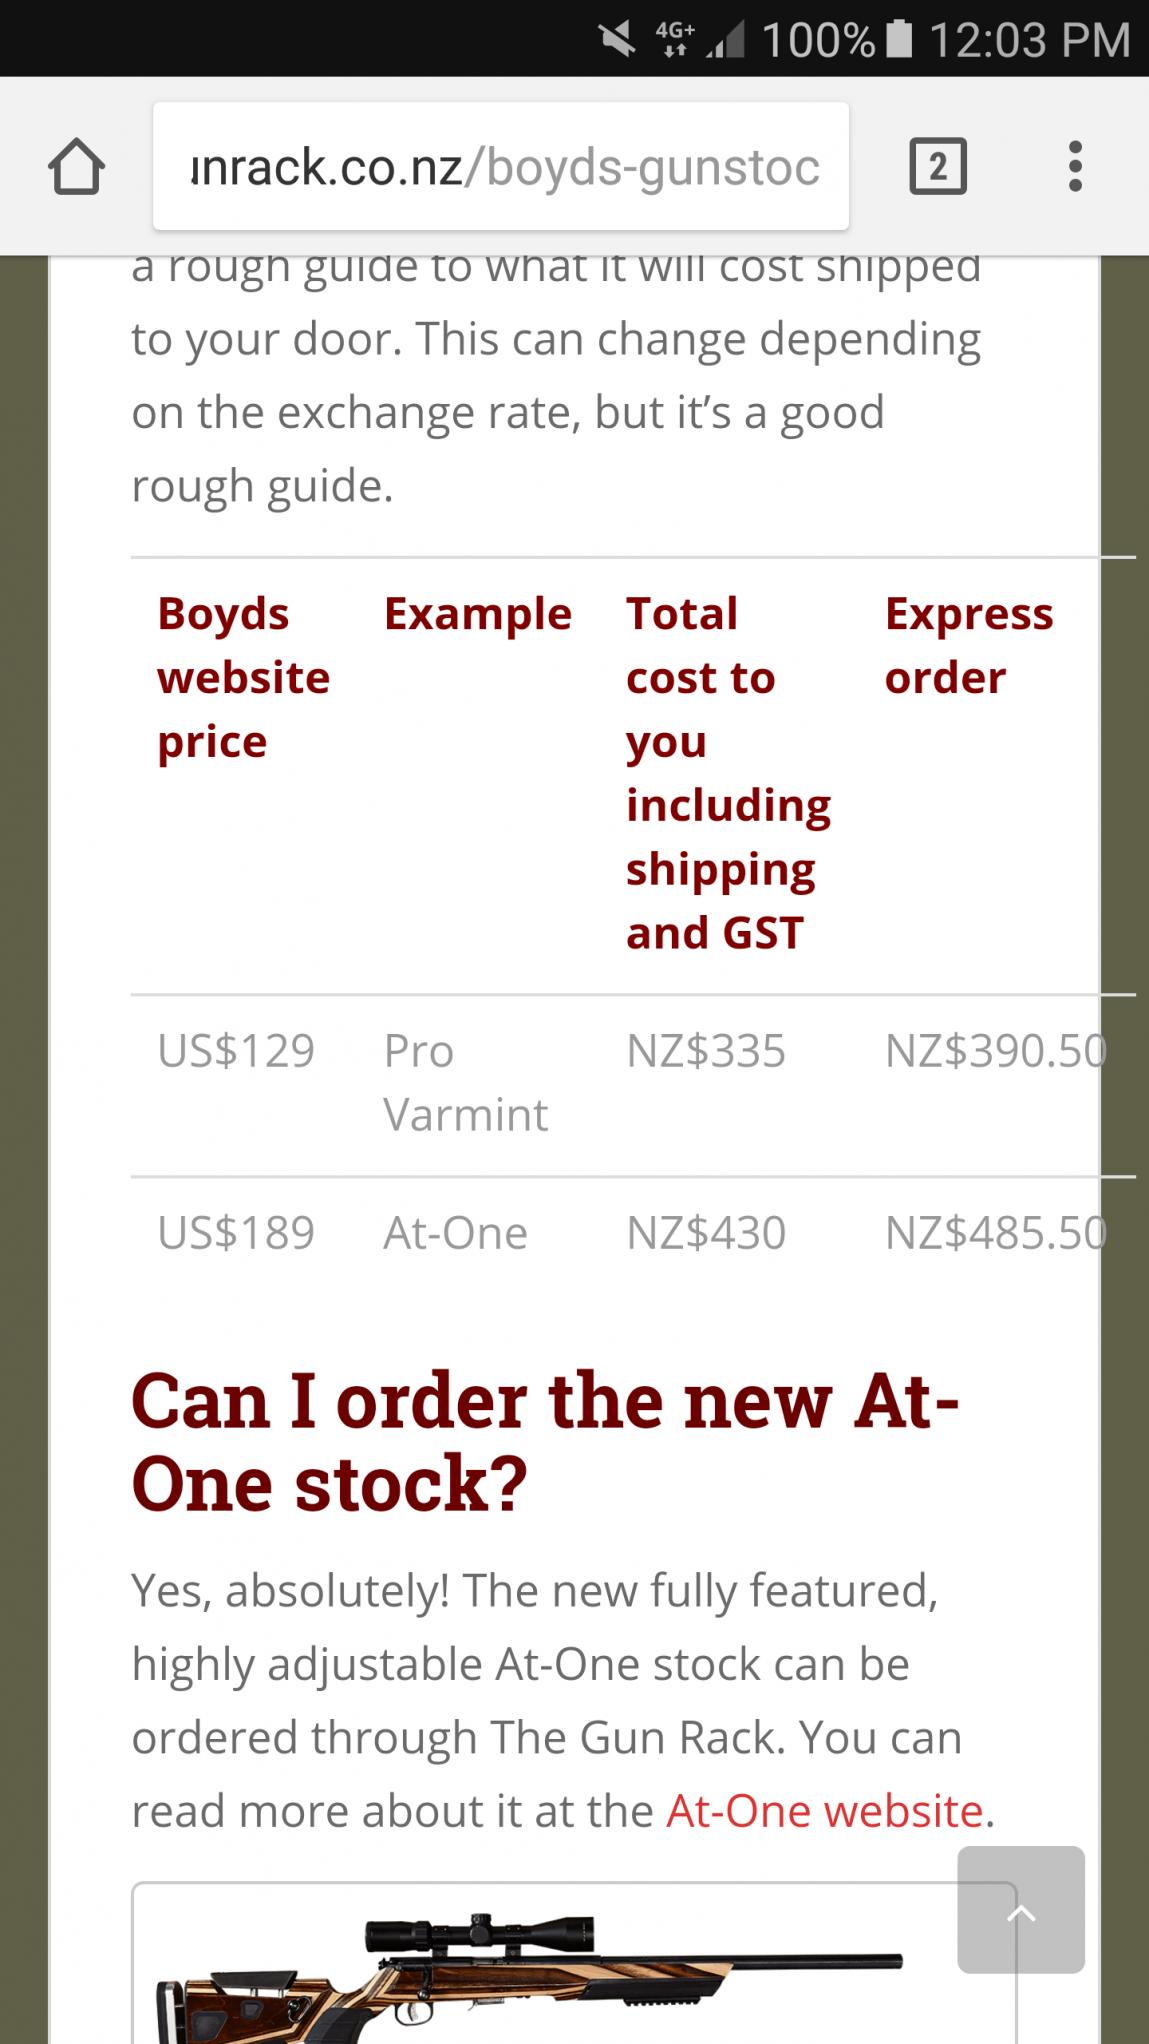
Task: Tap the At-One rifle stock image
Action: click(574, 1964)
